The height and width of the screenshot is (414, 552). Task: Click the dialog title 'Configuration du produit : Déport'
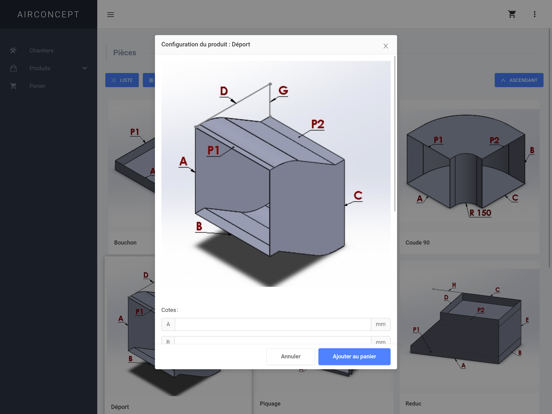[206, 44]
